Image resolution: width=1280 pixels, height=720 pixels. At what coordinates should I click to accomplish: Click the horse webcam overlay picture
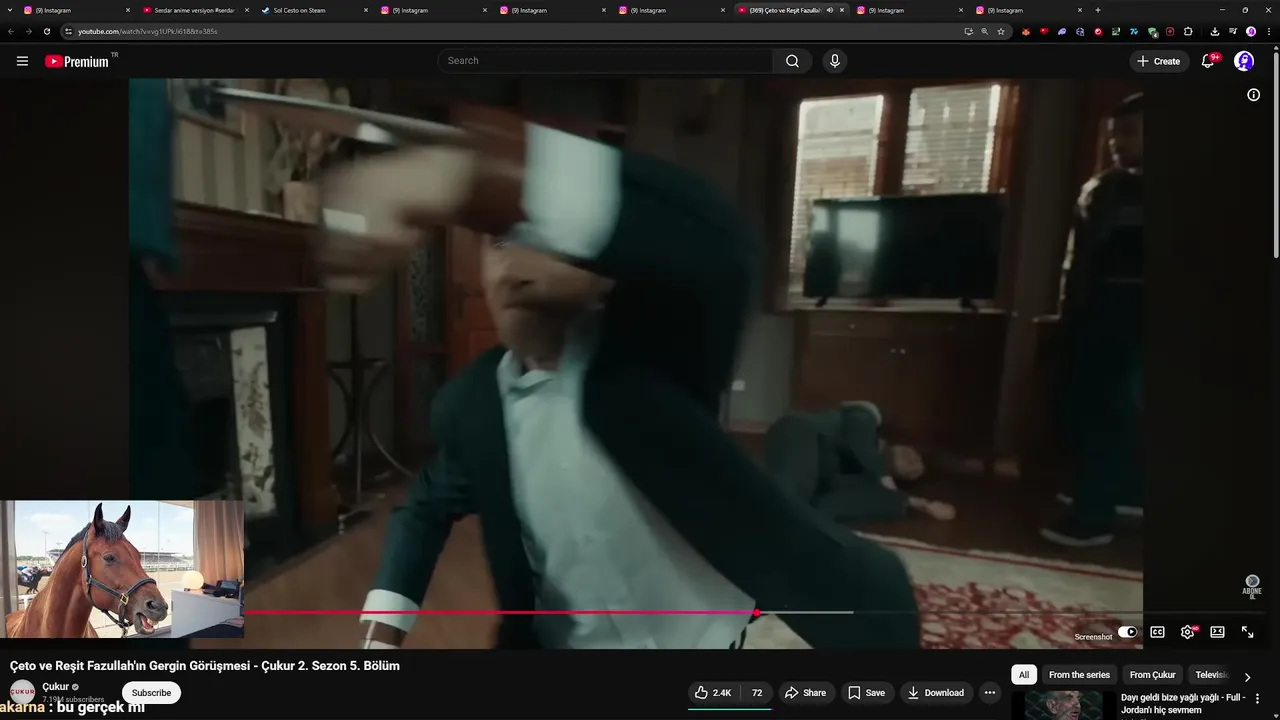pyautogui.click(x=122, y=569)
